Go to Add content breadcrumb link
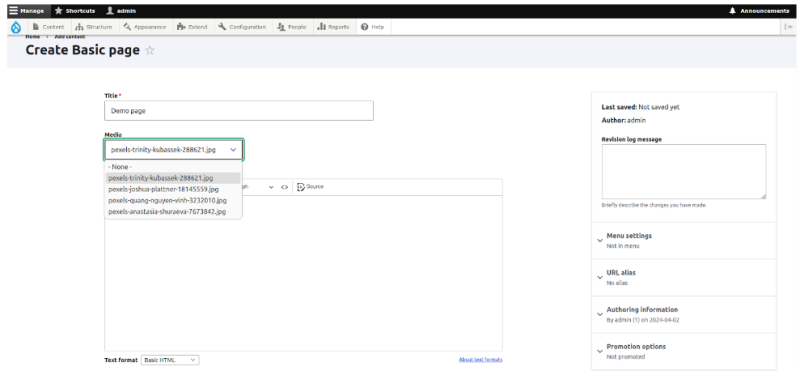This screenshot has width=800, height=375. [70, 37]
